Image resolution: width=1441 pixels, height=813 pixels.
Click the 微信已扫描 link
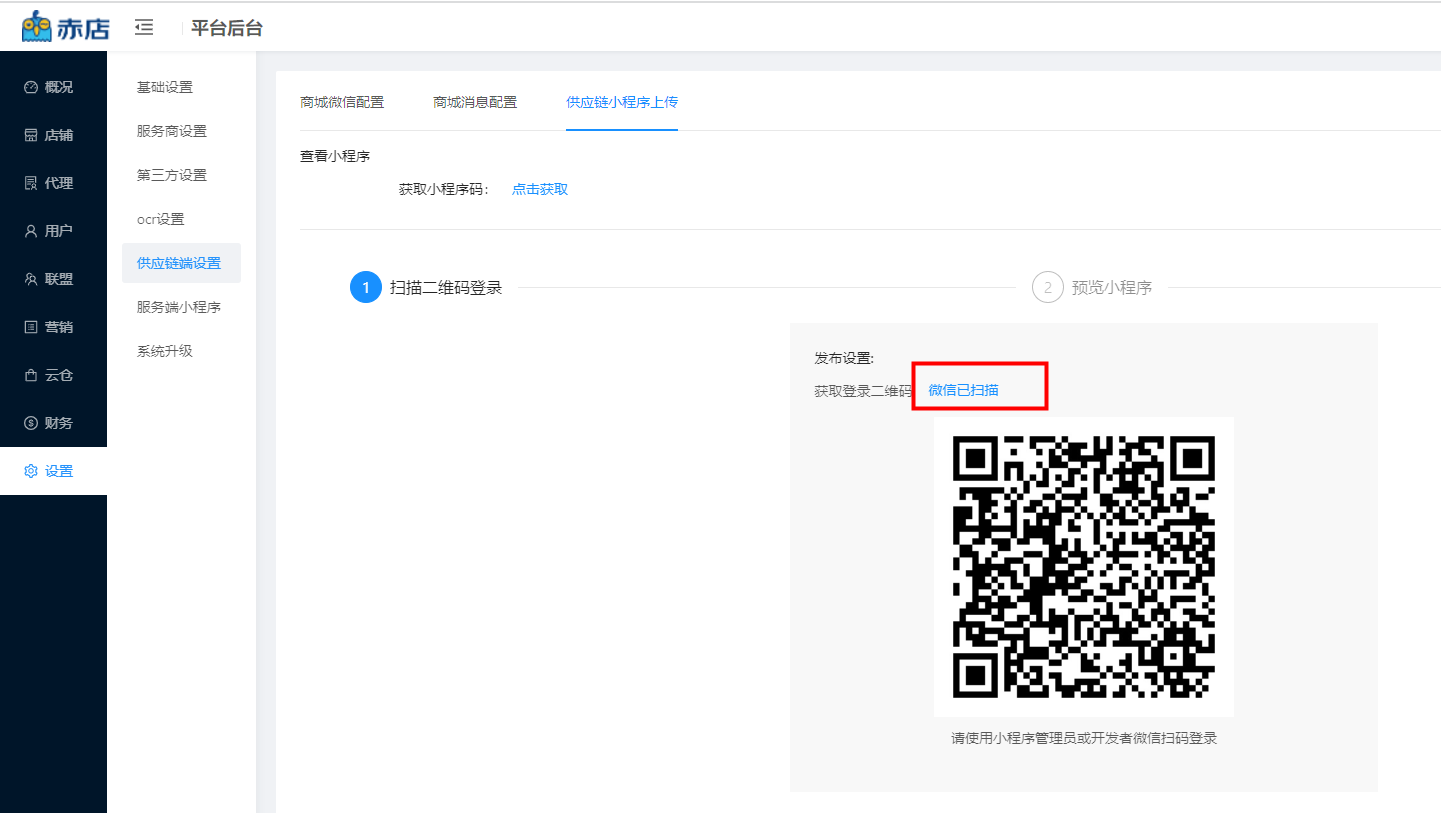963,390
